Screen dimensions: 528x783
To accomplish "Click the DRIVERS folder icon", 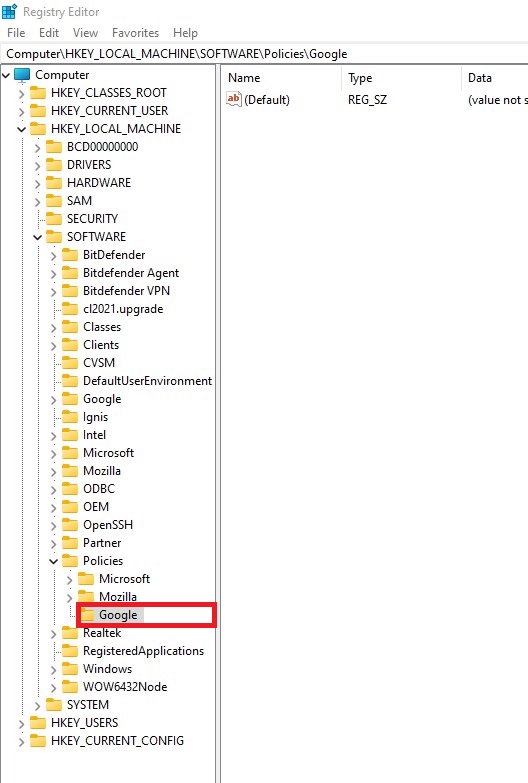I will coord(54,165).
